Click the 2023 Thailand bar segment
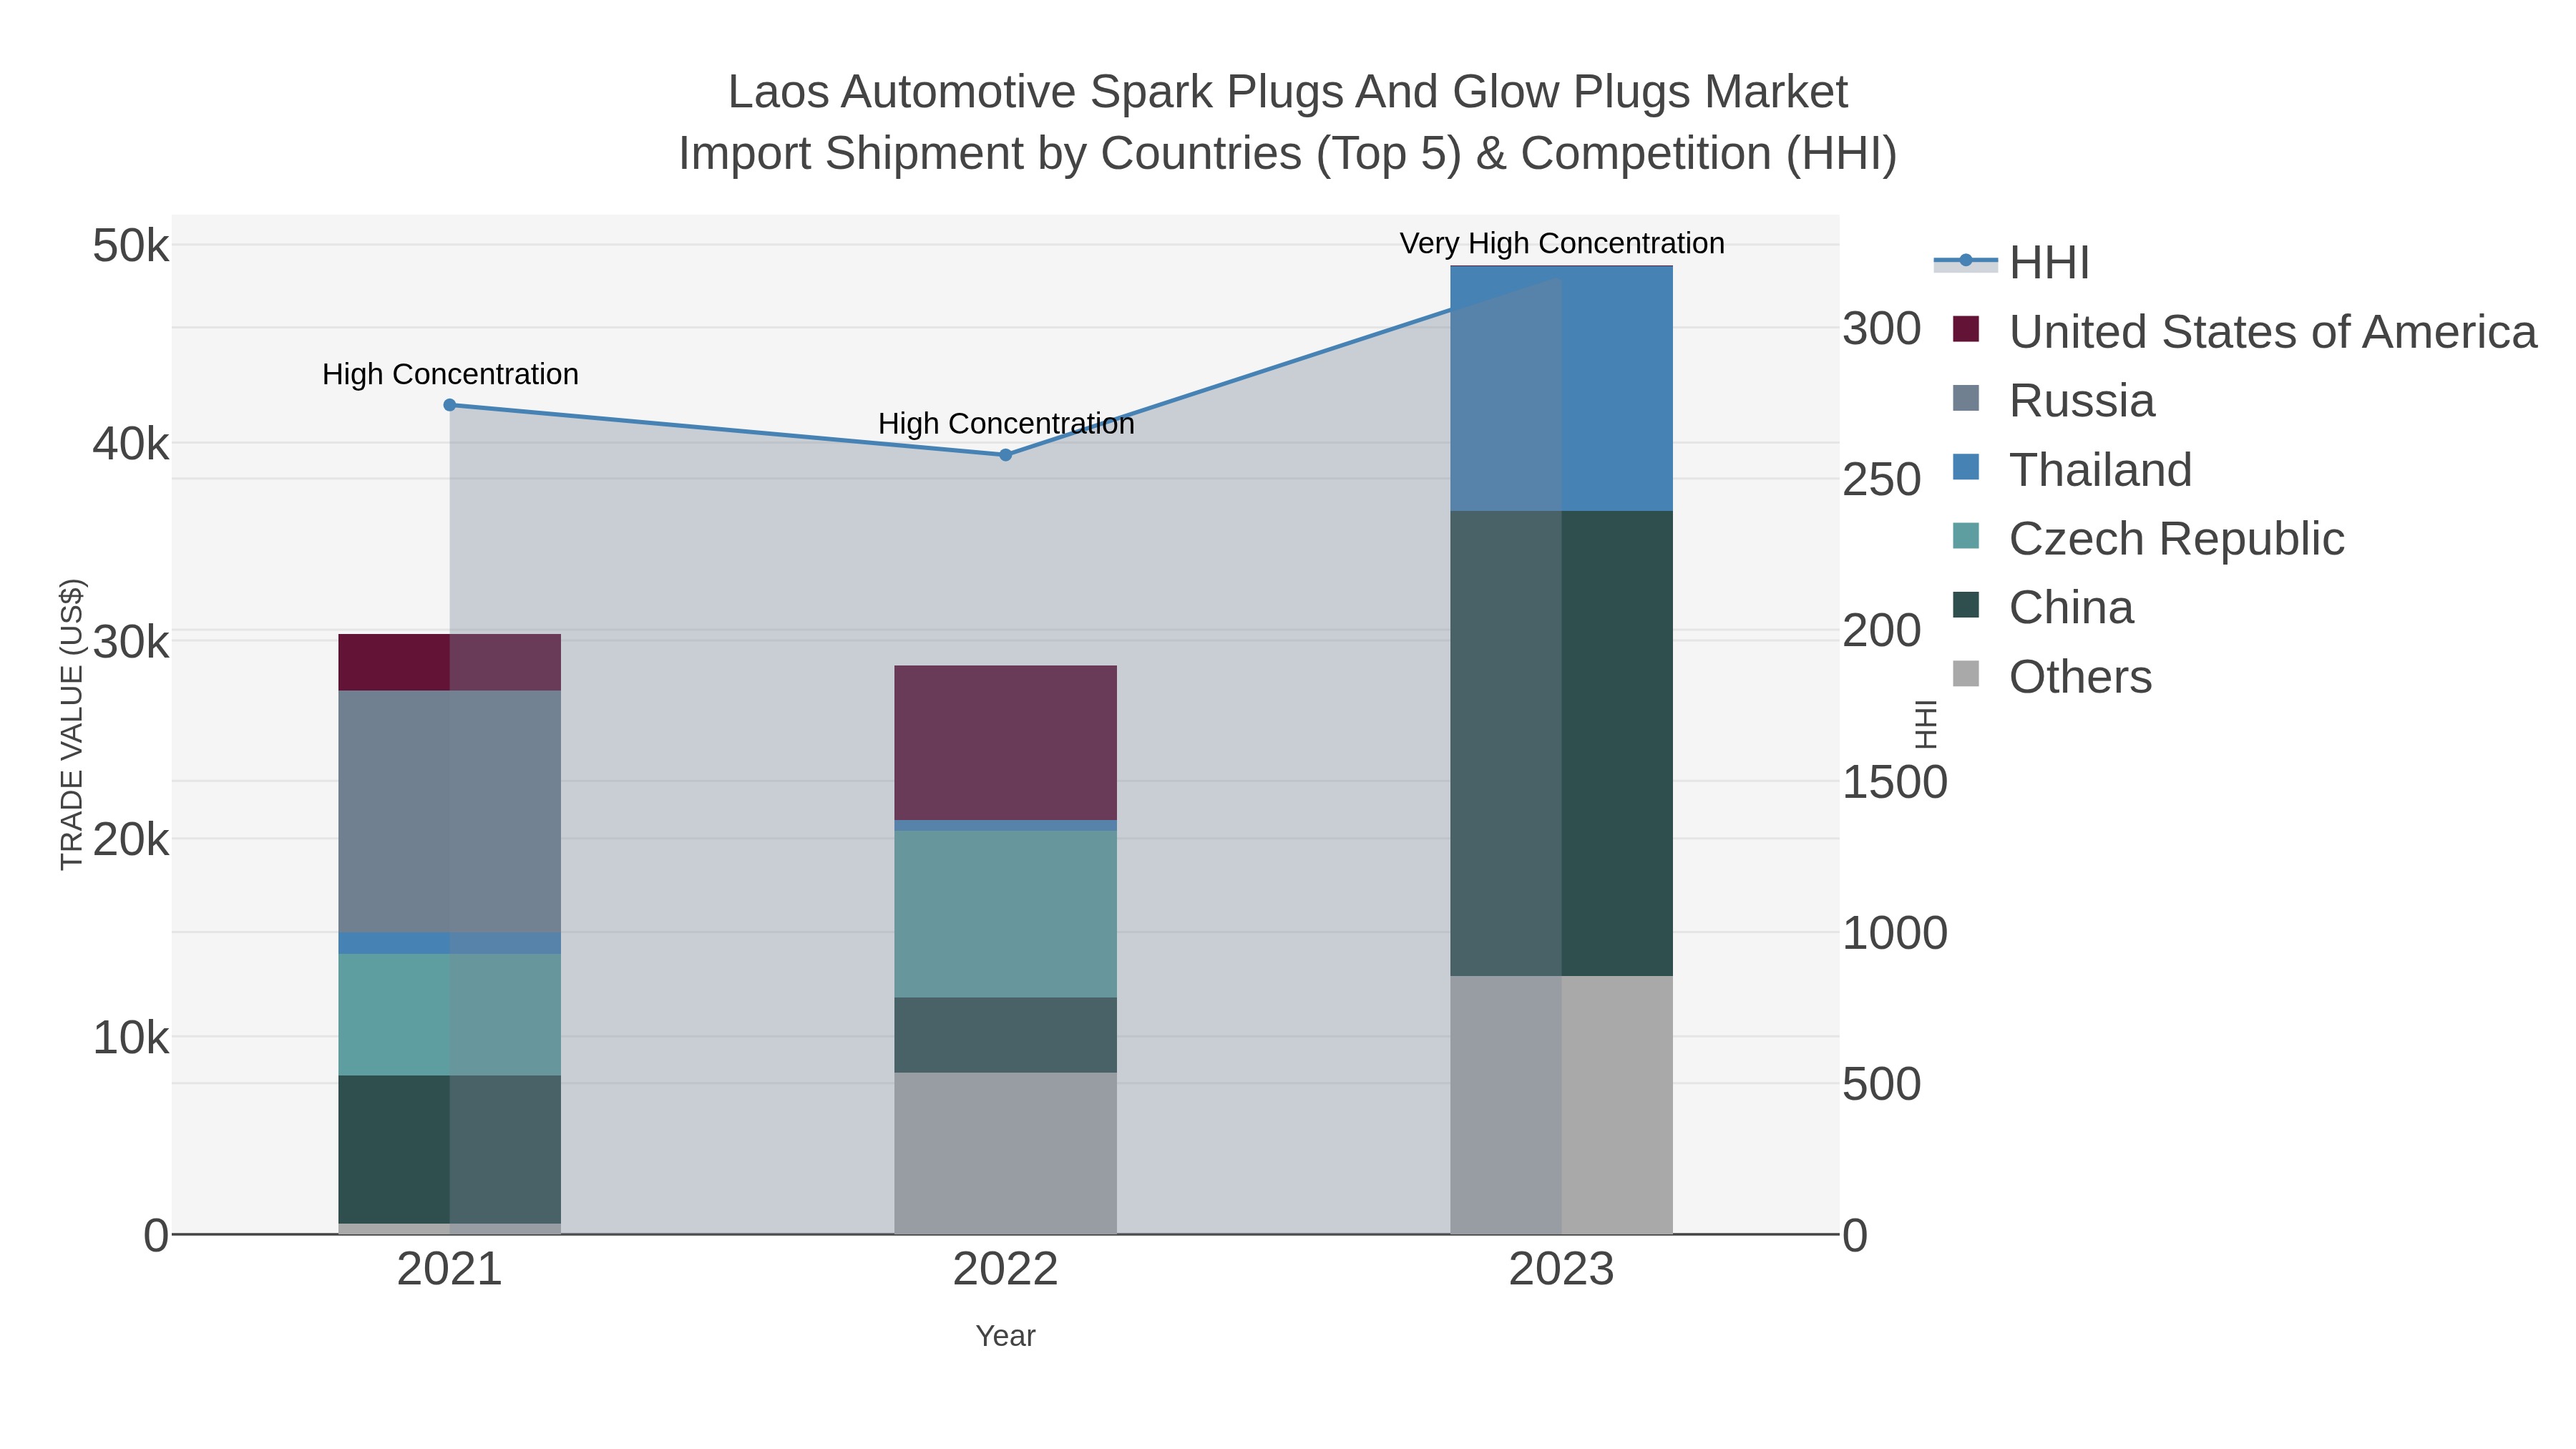The width and height of the screenshot is (2576, 1449). point(1561,389)
